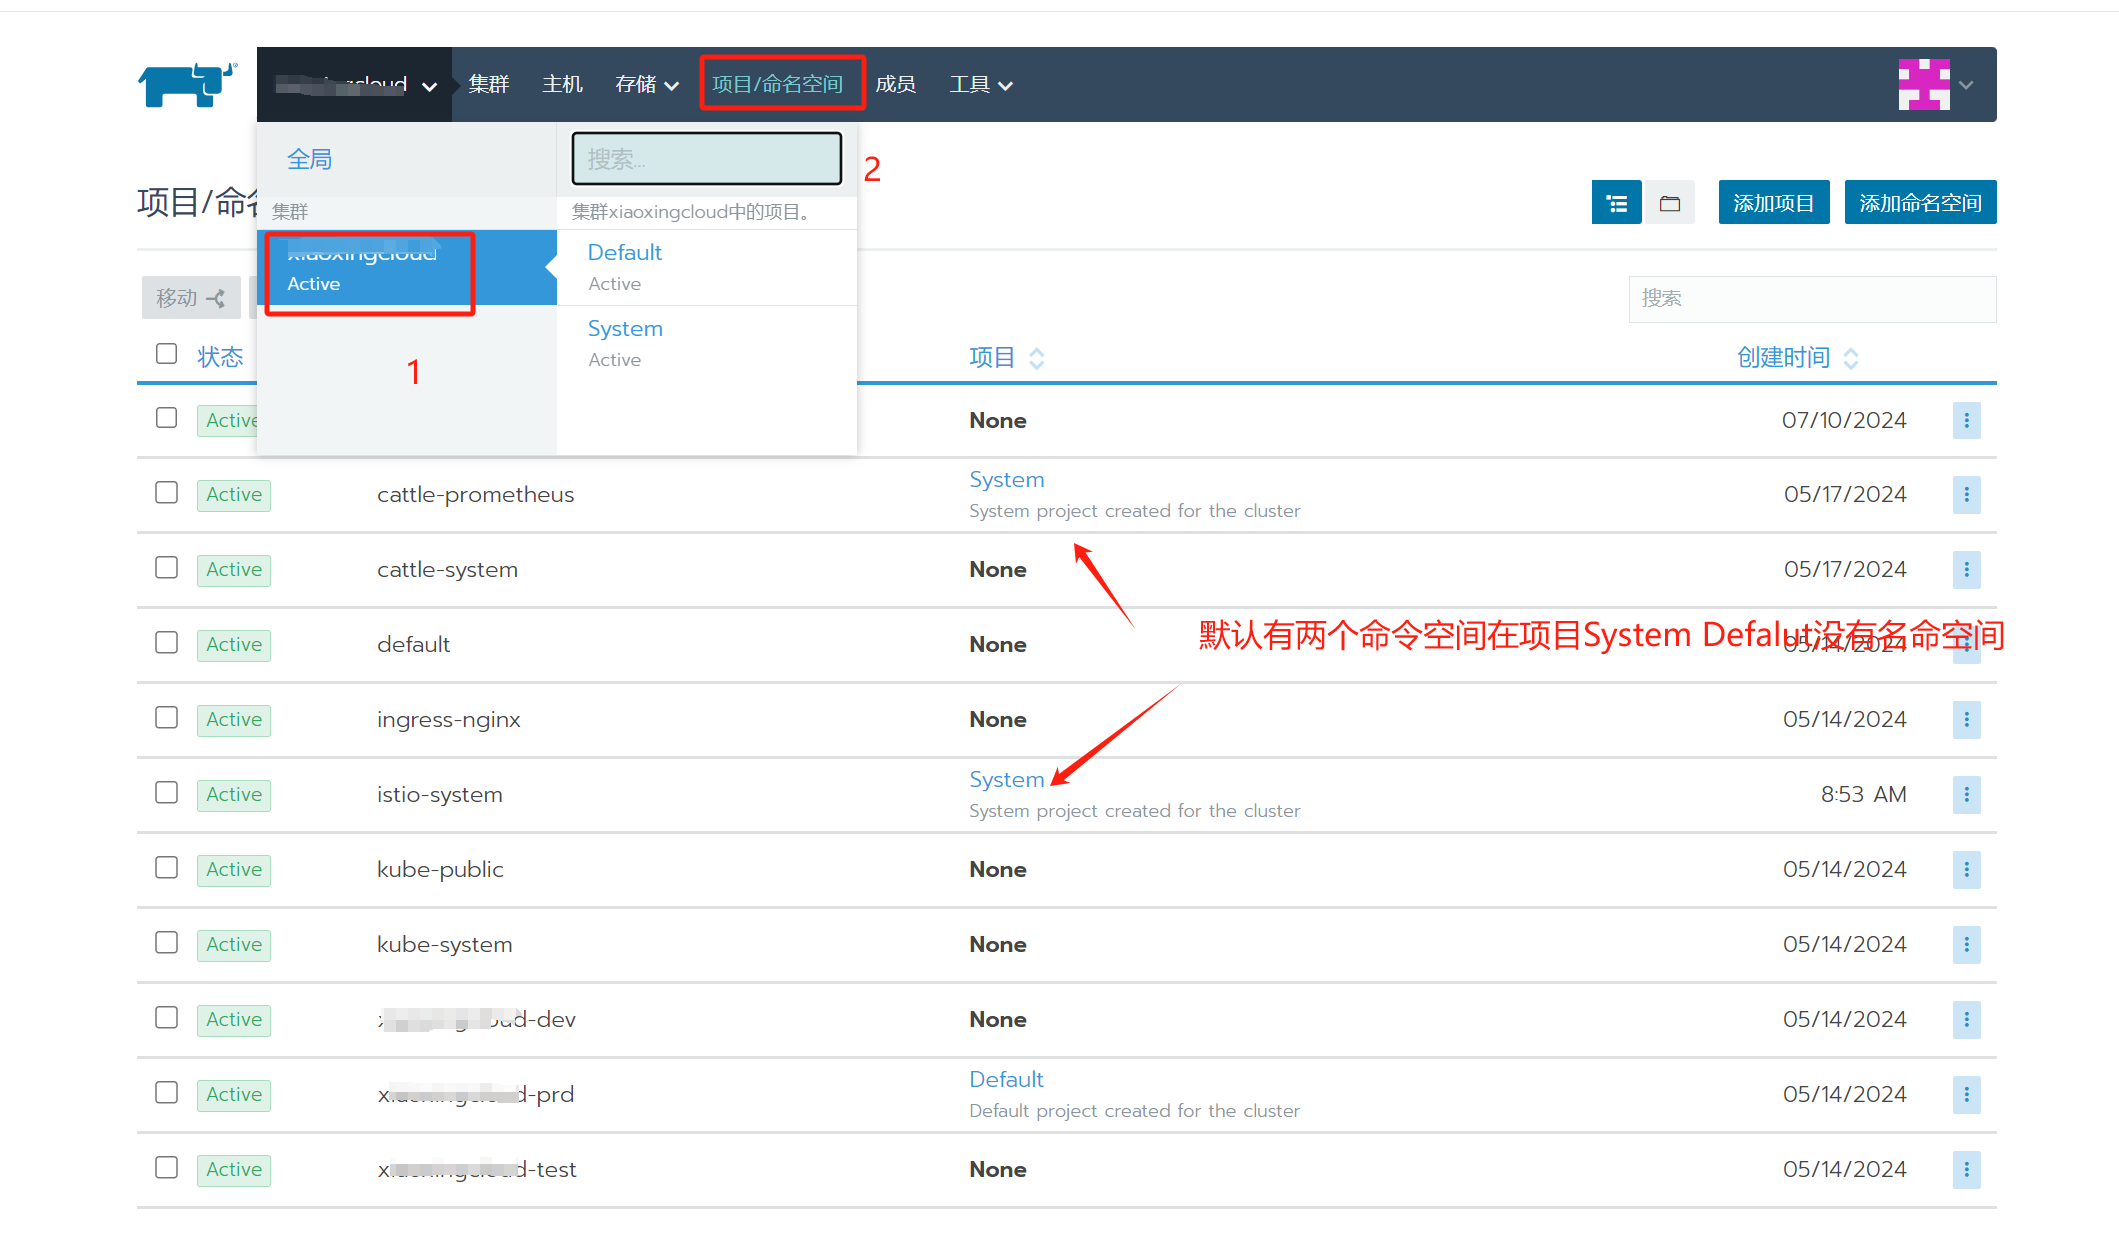This screenshot has width=2119, height=1240.
Task: Open actions menu for 07/10/2024 row
Action: click(x=1966, y=420)
